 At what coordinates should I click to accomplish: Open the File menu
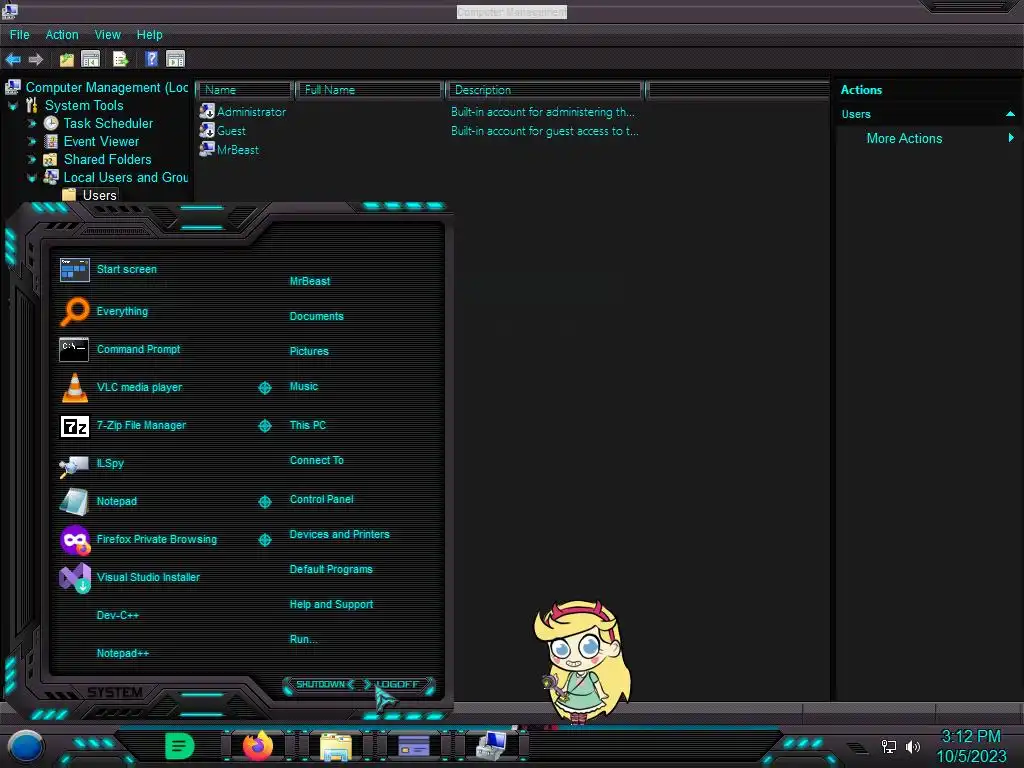[20, 35]
